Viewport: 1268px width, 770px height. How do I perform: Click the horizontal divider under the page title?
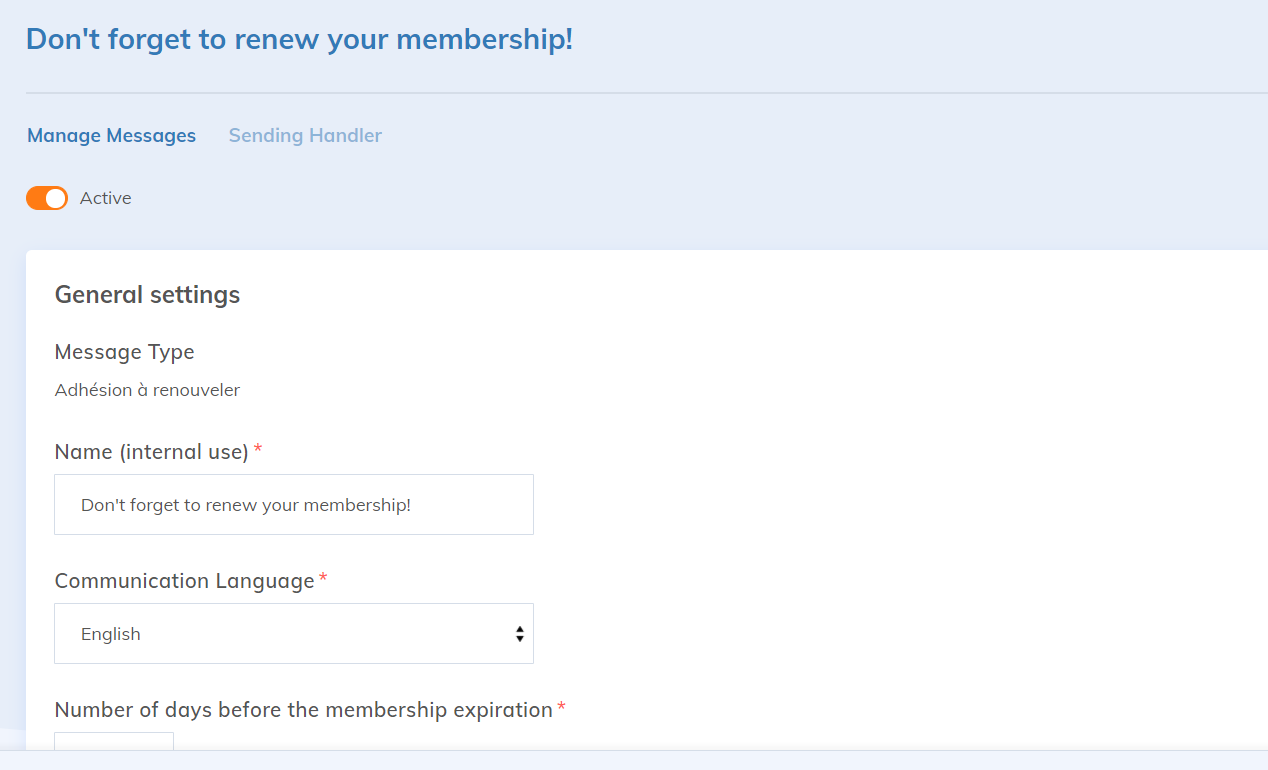(640, 93)
